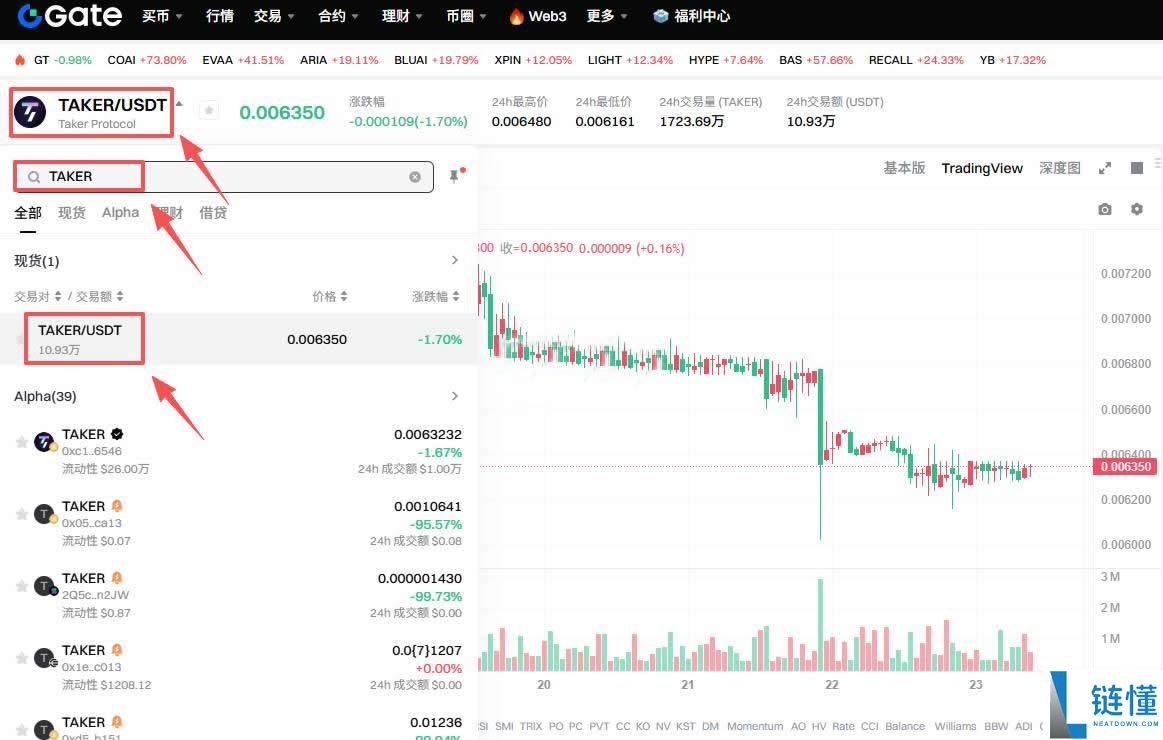
Task: Favorite the TAKER 0x05..ca13 token star
Action: [22, 515]
